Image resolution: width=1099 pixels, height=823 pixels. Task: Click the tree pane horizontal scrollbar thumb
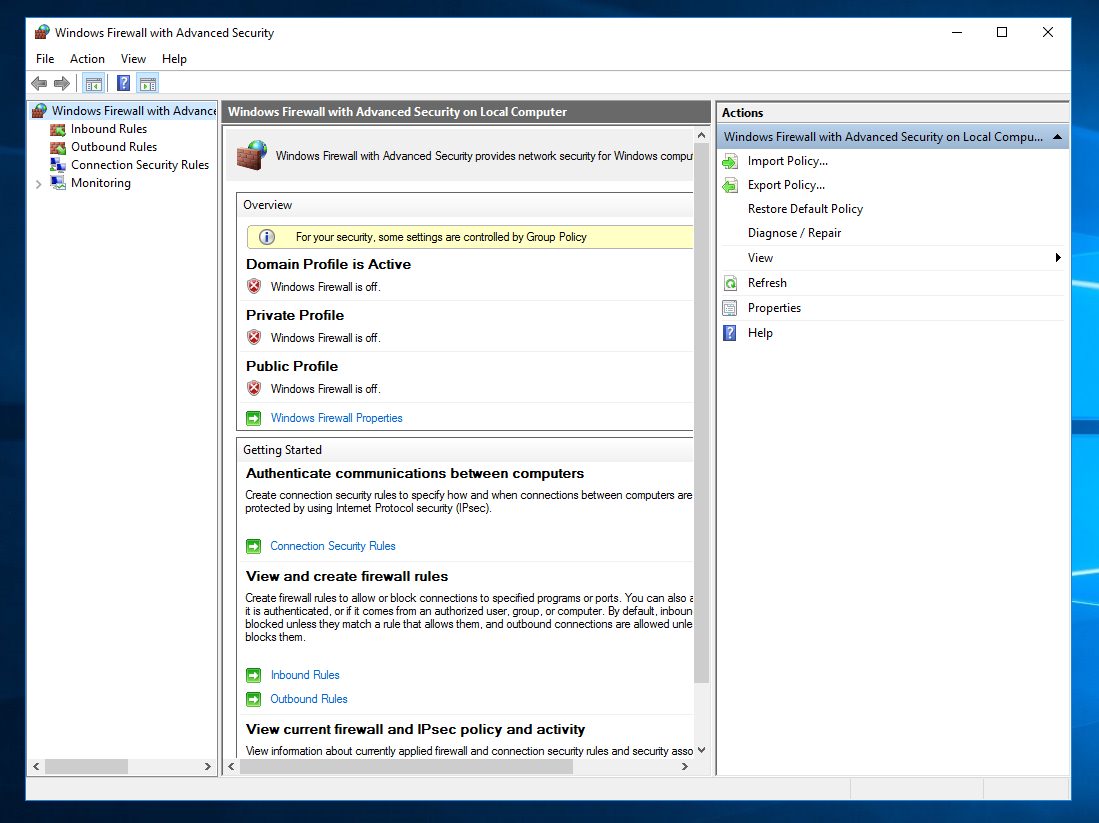[x=86, y=767]
